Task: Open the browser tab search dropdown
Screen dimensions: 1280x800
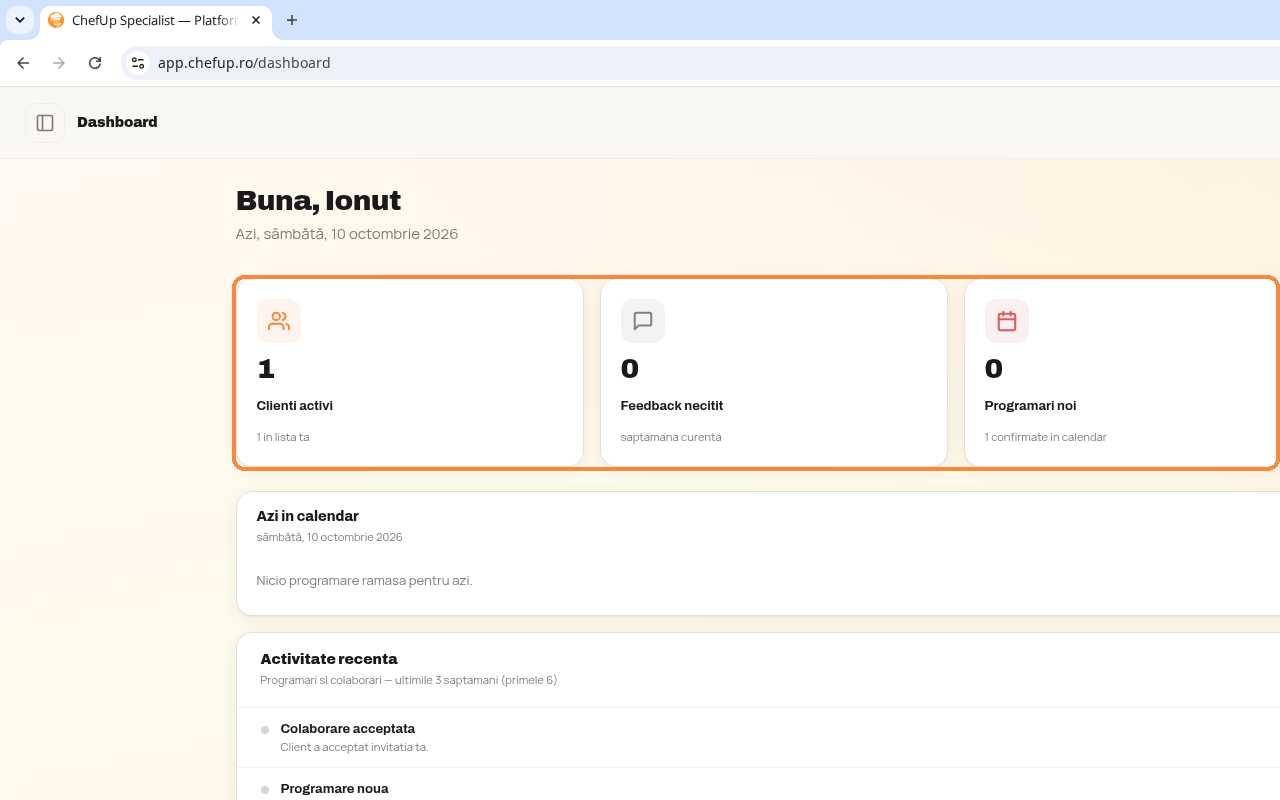Action: [20, 20]
